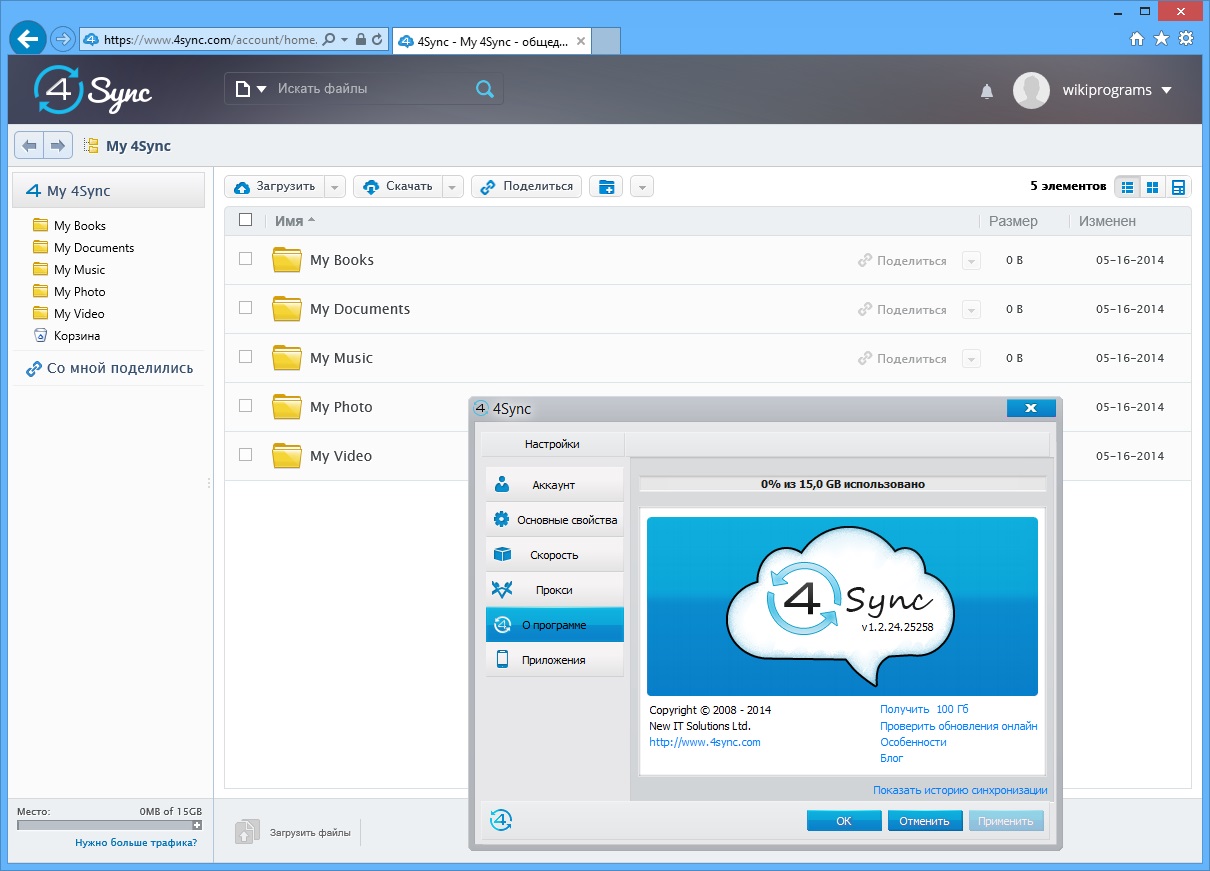Viewport: 1210px width, 871px height.
Task: Open the wikiprograms account dropdown arrow
Action: (x=1166, y=90)
